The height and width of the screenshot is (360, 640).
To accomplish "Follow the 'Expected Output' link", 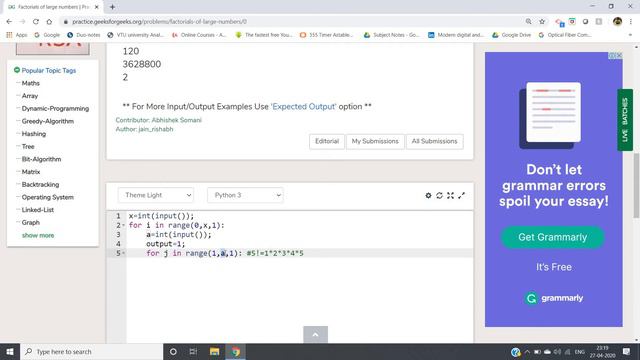I will [x=303, y=107].
